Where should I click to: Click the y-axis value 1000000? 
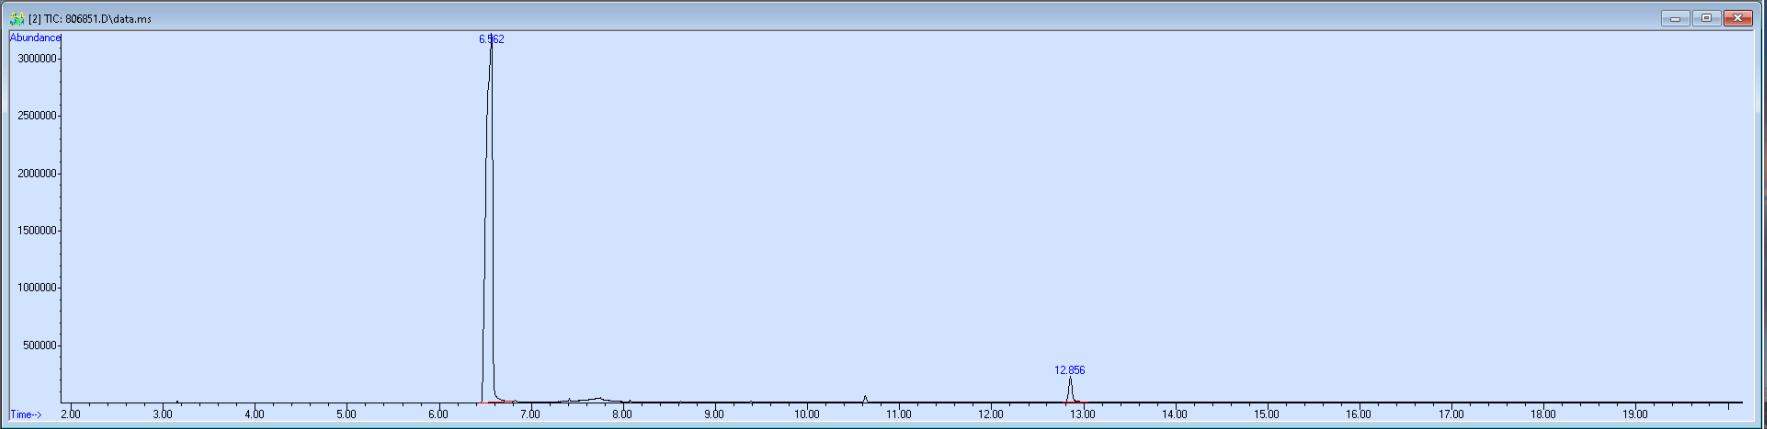[x=36, y=288]
